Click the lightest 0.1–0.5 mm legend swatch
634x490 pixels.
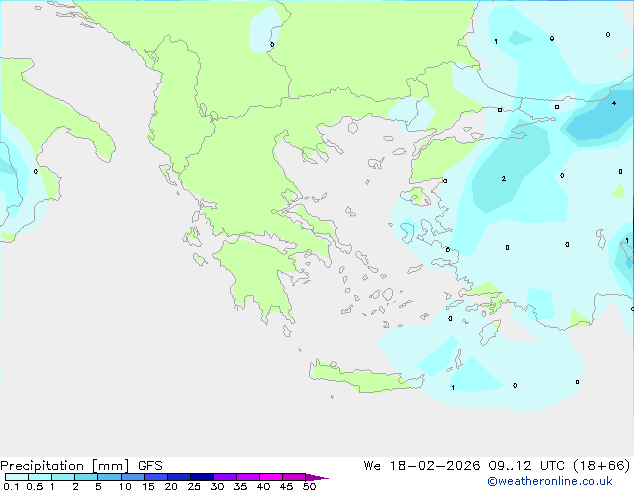17,477
